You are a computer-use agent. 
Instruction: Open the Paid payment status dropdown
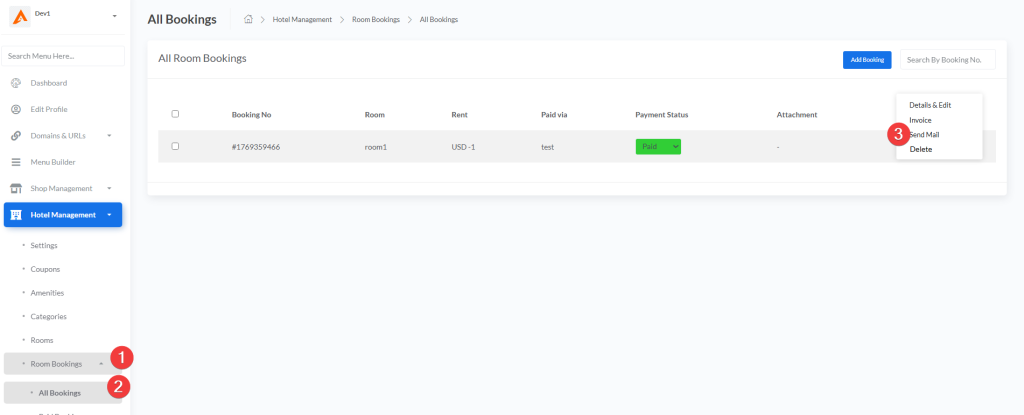coord(658,147)
